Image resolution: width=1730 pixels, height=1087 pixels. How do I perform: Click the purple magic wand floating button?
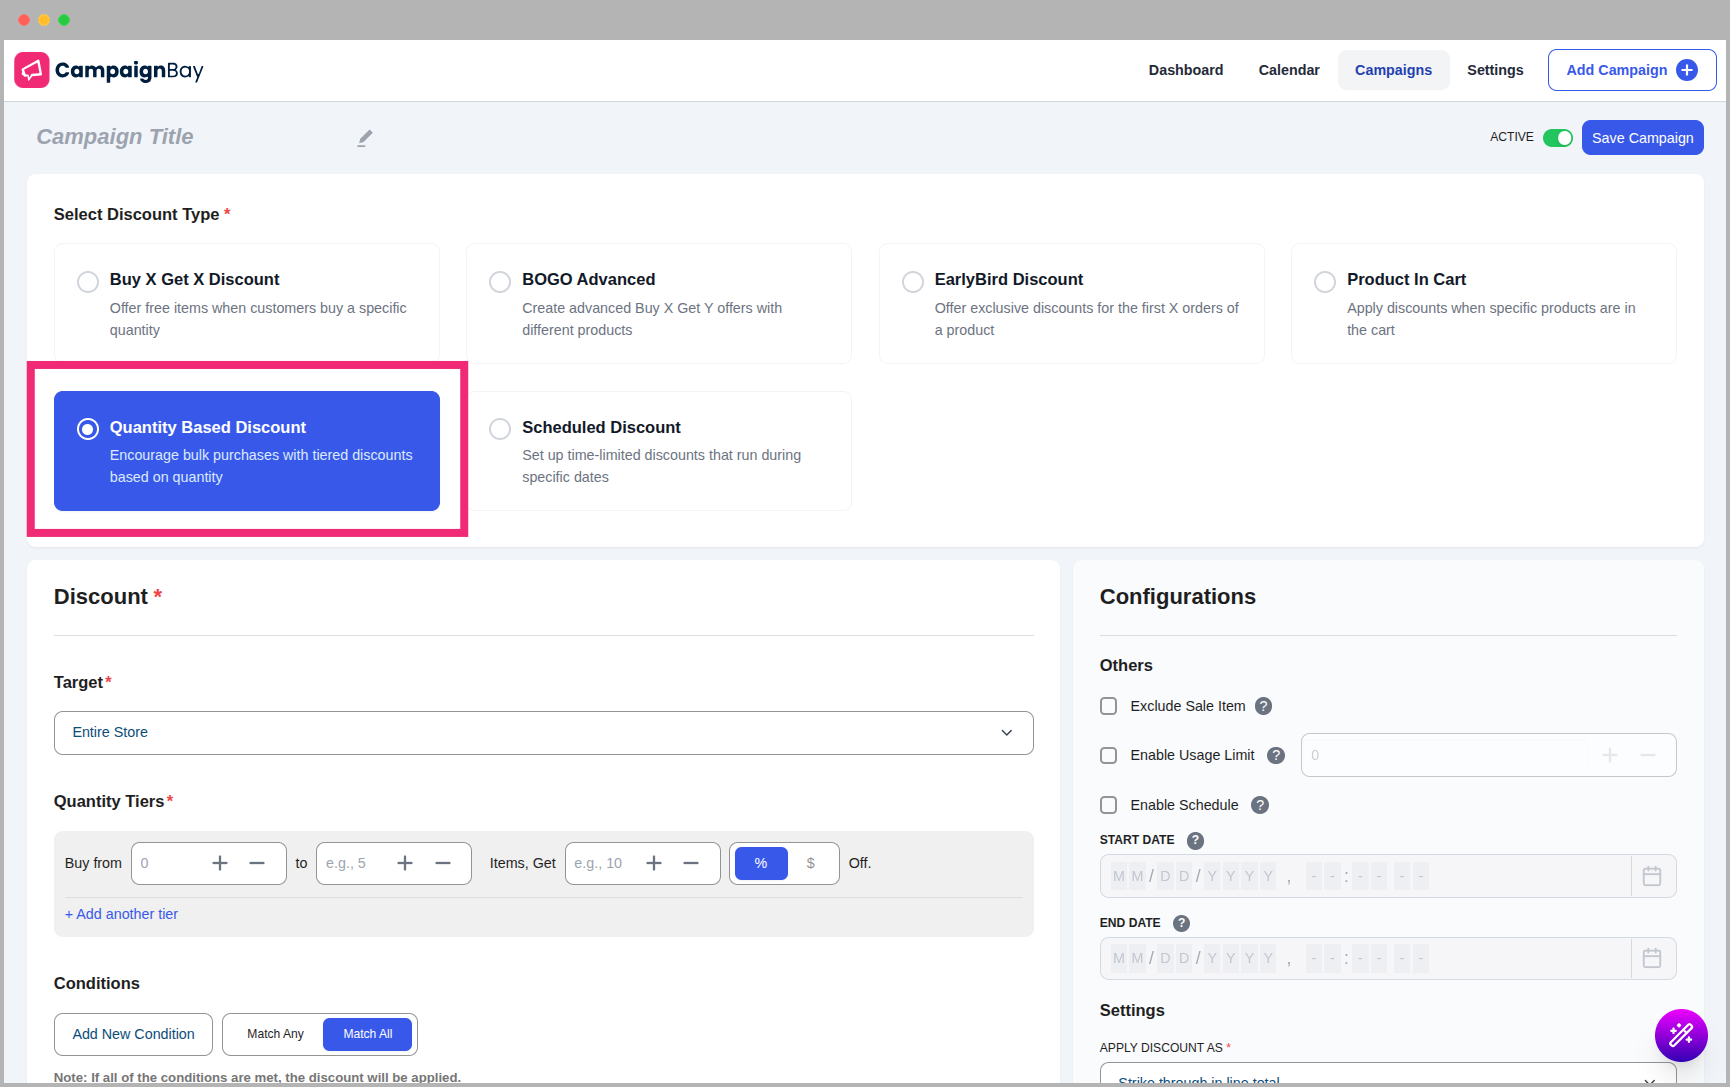coord(1680,1035)
